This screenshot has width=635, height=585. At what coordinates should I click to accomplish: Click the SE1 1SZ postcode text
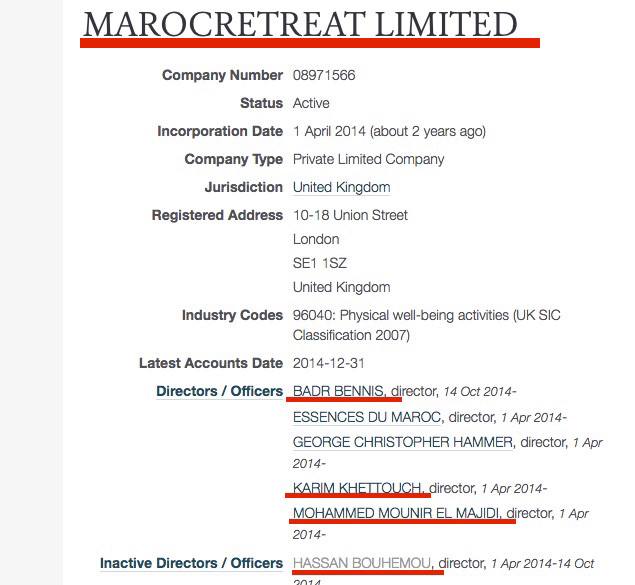pos(320,263)
